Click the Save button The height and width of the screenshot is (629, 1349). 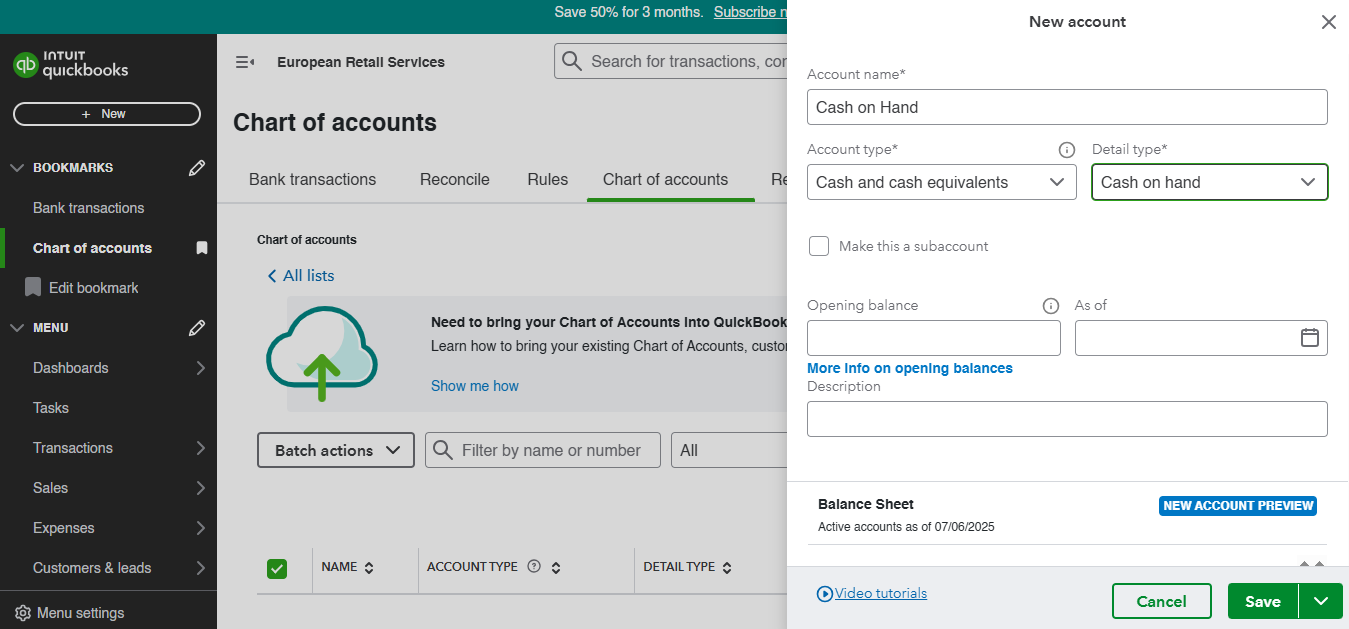tap(1263, 601)
